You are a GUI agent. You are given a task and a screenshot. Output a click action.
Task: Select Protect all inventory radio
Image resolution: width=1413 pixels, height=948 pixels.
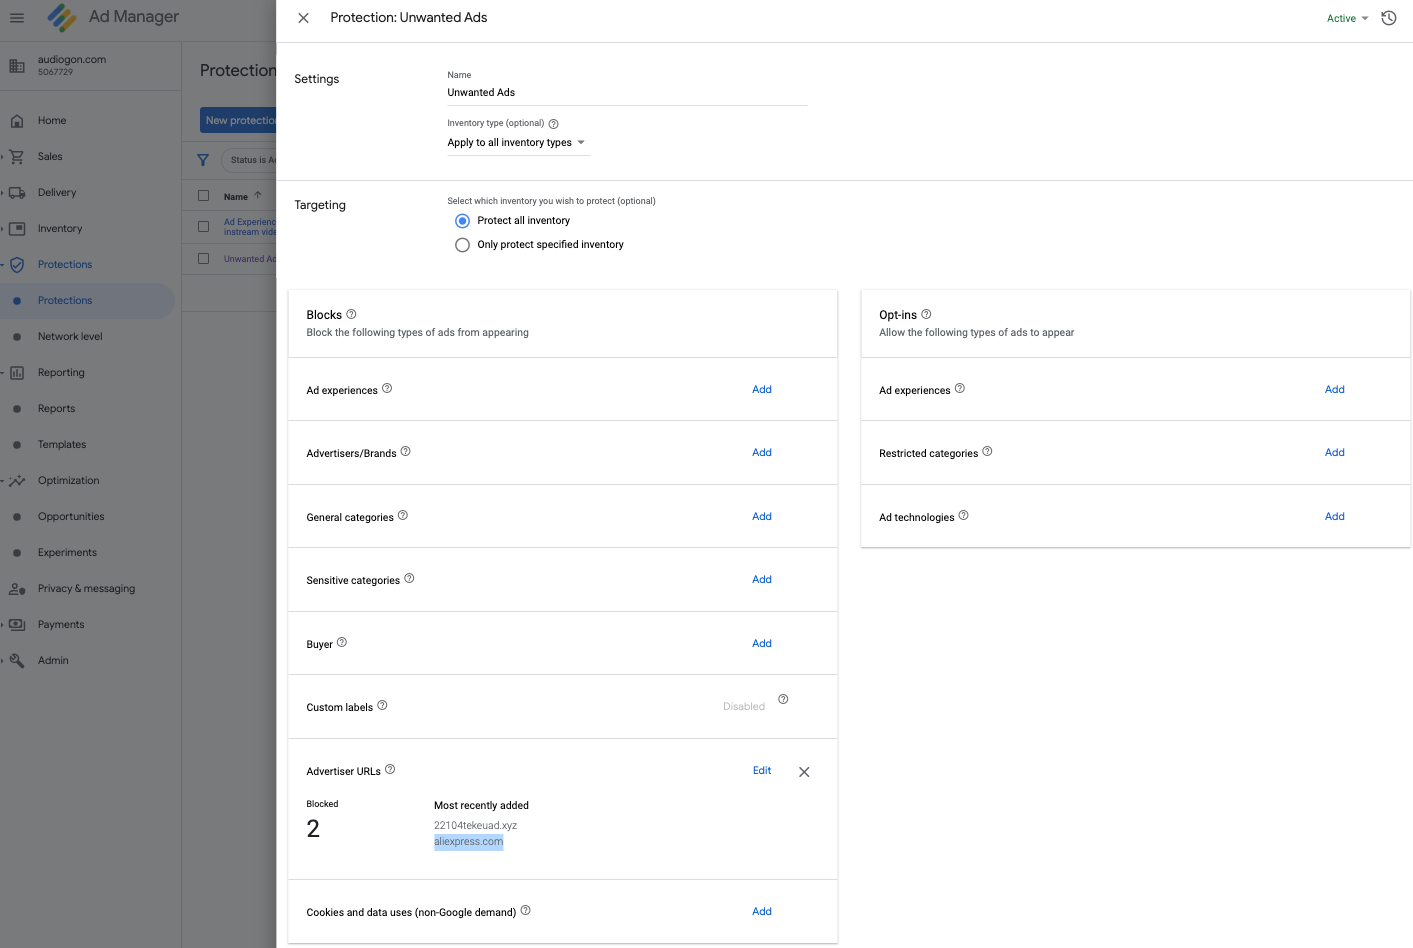[x=462, y=221]
